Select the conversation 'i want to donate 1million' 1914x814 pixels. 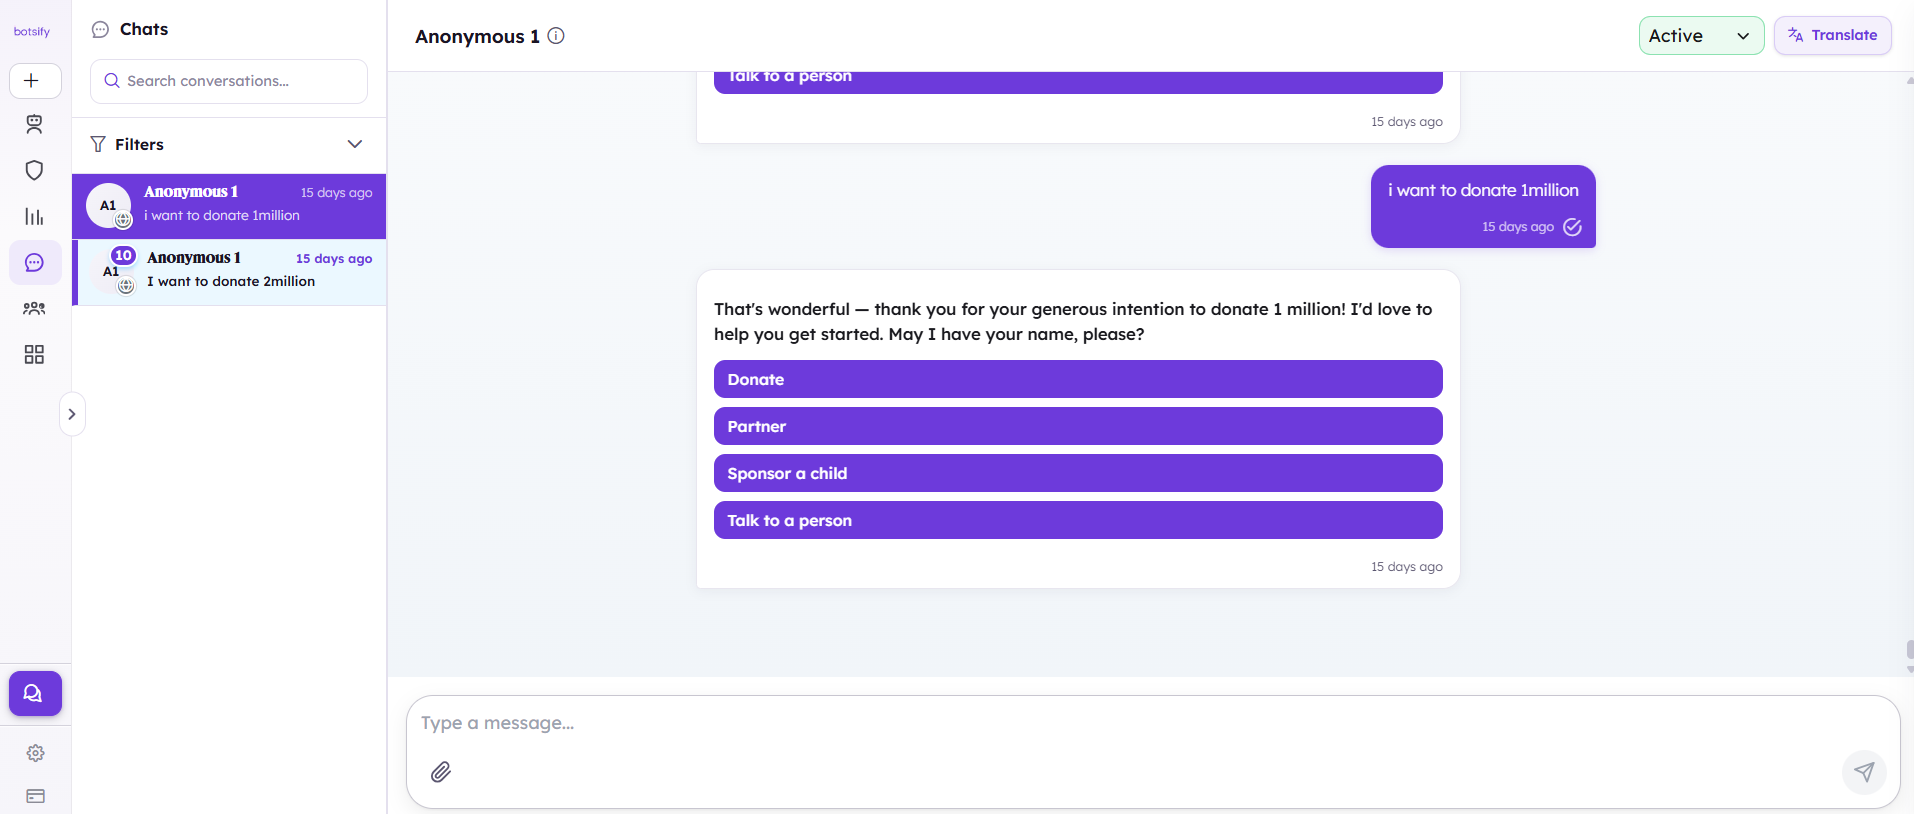click(x=229, y=206)
